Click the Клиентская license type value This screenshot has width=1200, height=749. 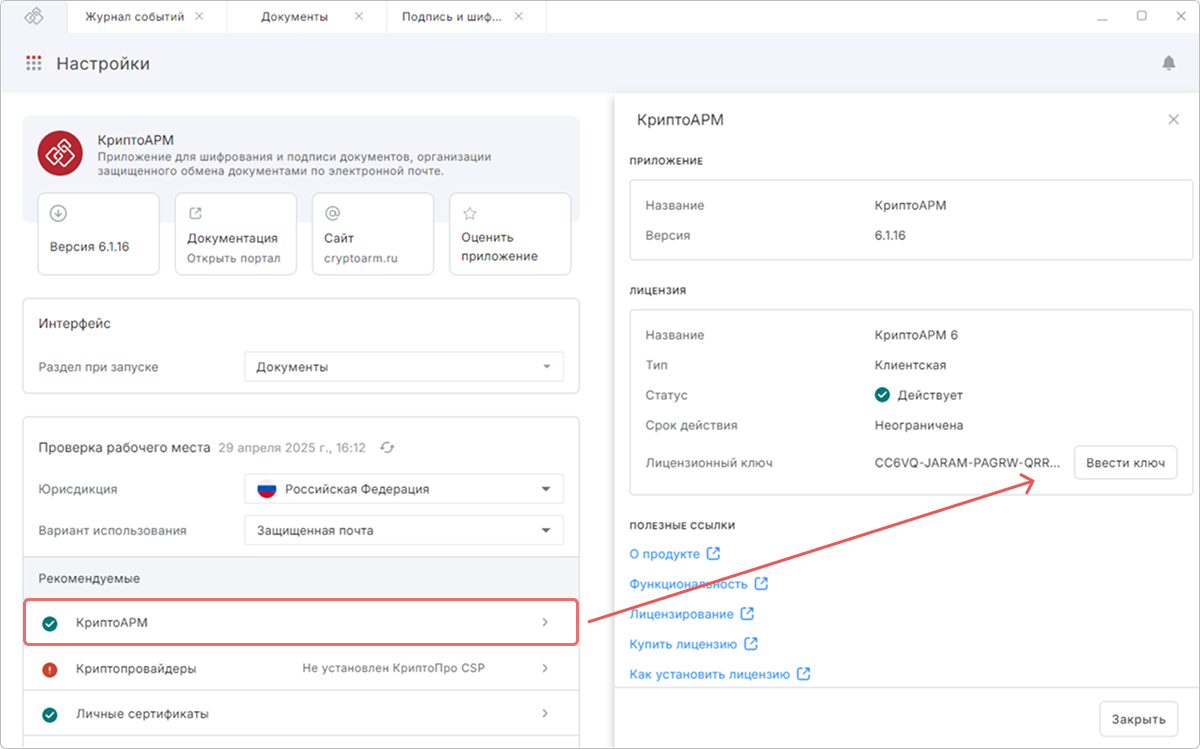(910, 365)
